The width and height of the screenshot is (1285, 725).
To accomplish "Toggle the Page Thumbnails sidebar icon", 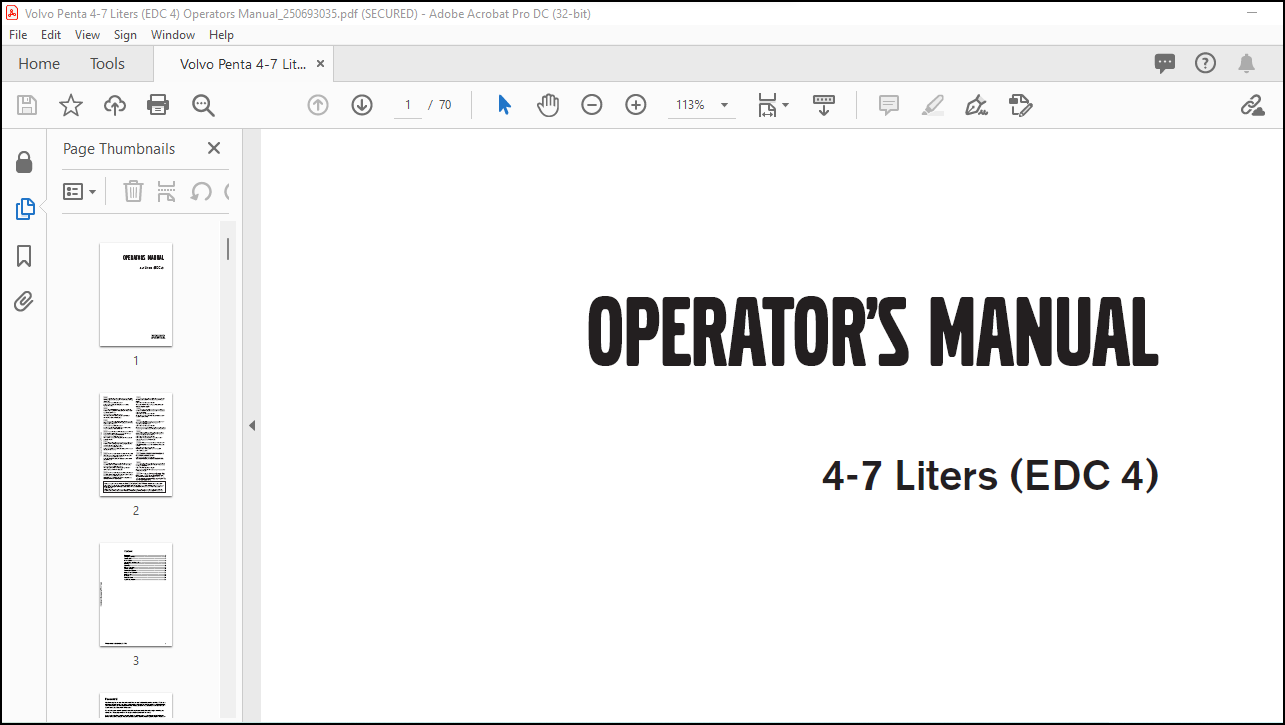I will click(x=24, y=209).
